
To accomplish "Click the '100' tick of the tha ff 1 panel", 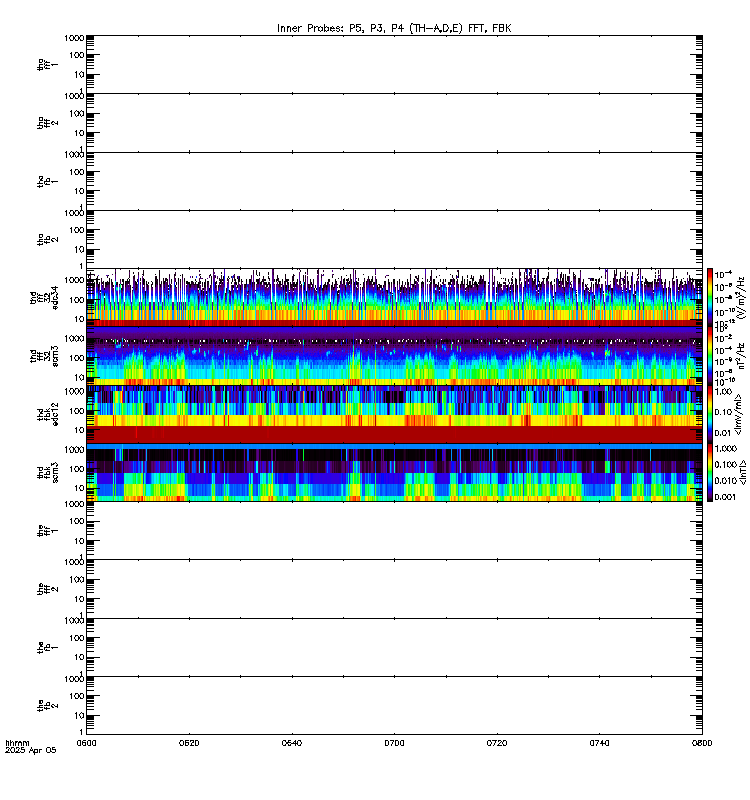I will (77, 55).
